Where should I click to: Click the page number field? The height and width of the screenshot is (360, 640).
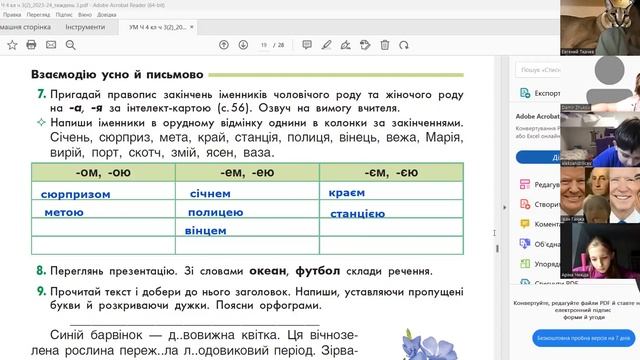click(264, 45)
